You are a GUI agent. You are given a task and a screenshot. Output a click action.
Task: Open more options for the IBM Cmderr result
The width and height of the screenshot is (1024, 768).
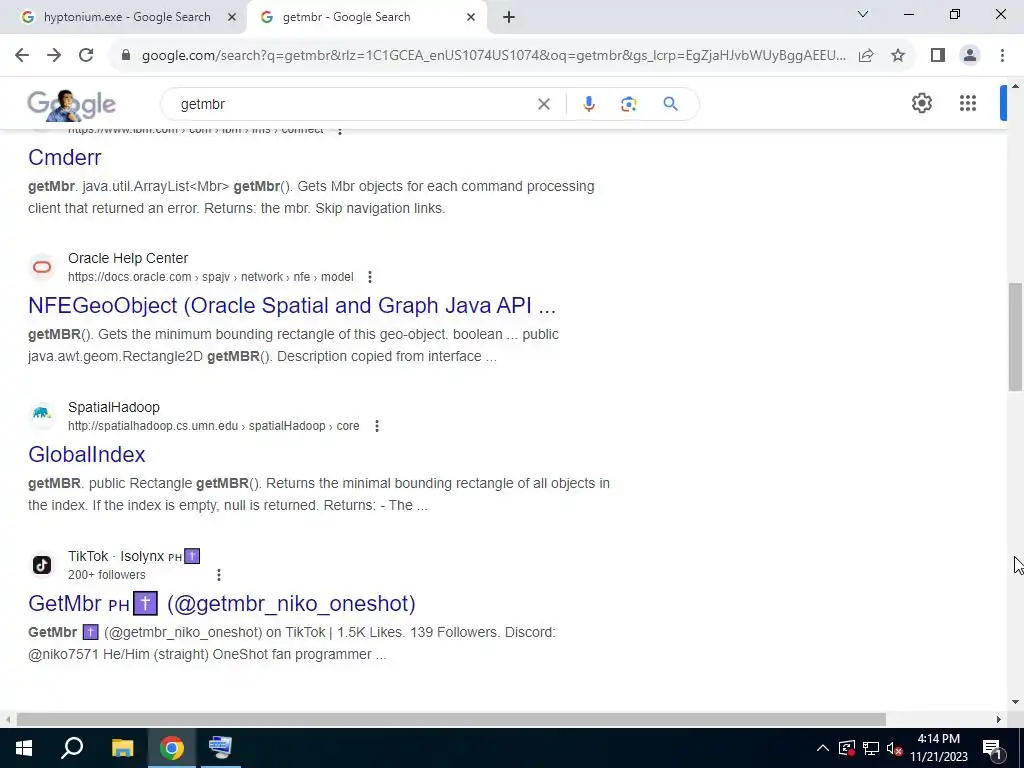340,131
